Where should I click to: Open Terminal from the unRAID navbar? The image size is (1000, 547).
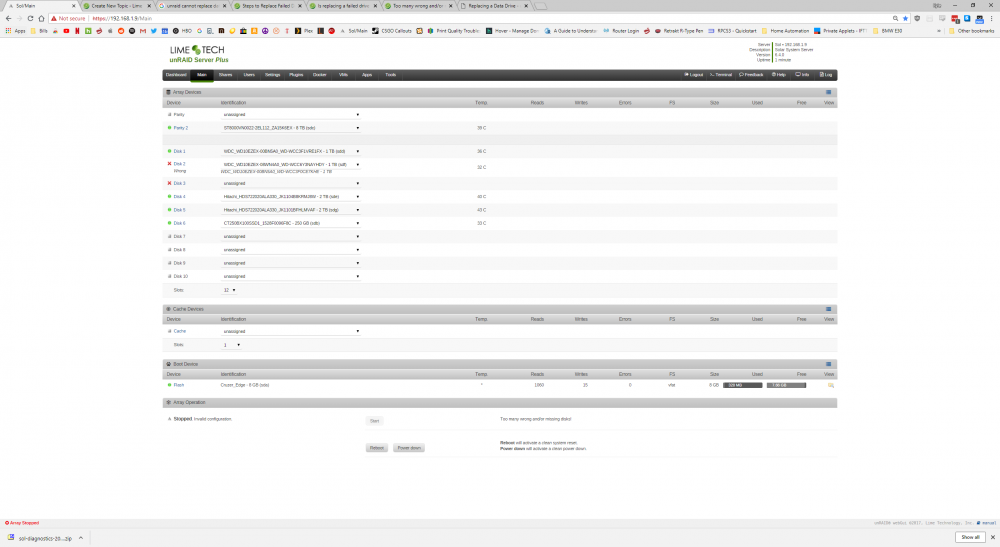(x=721, y=75)
